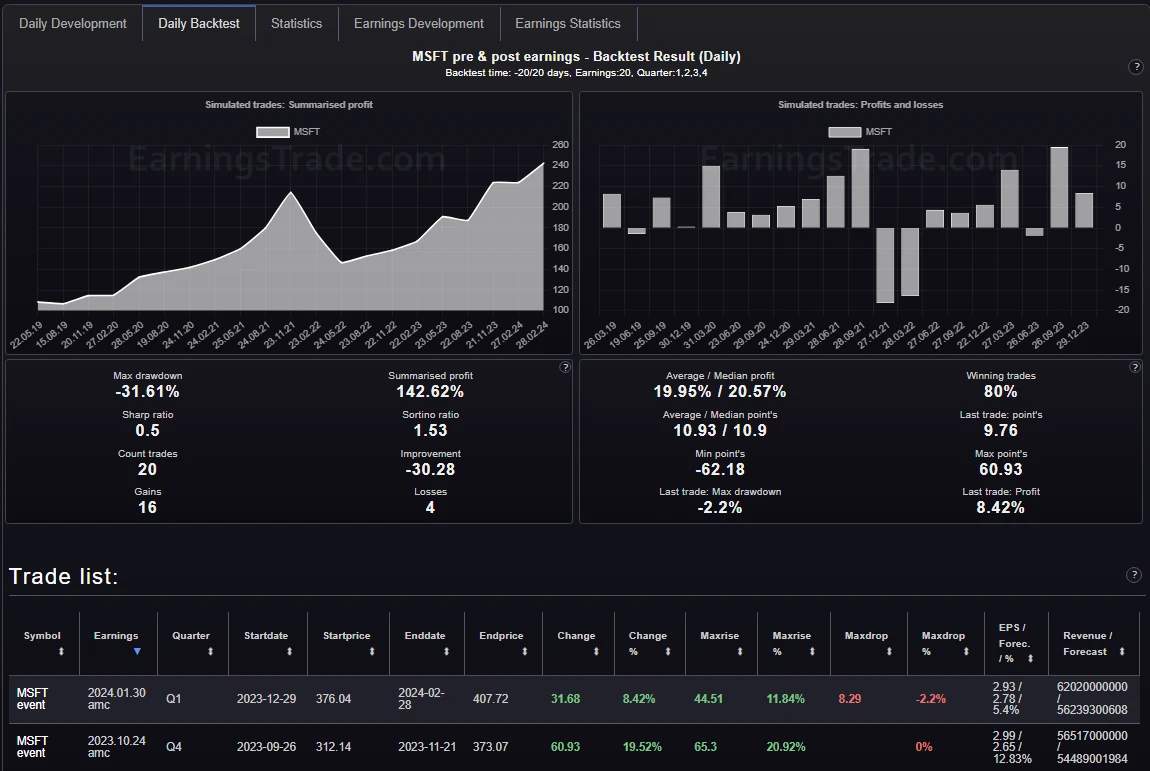This screenshot has width=1150, height=771.
Task: Sort by Revenue / Forecast column
Action: [x=1121, y=652]
